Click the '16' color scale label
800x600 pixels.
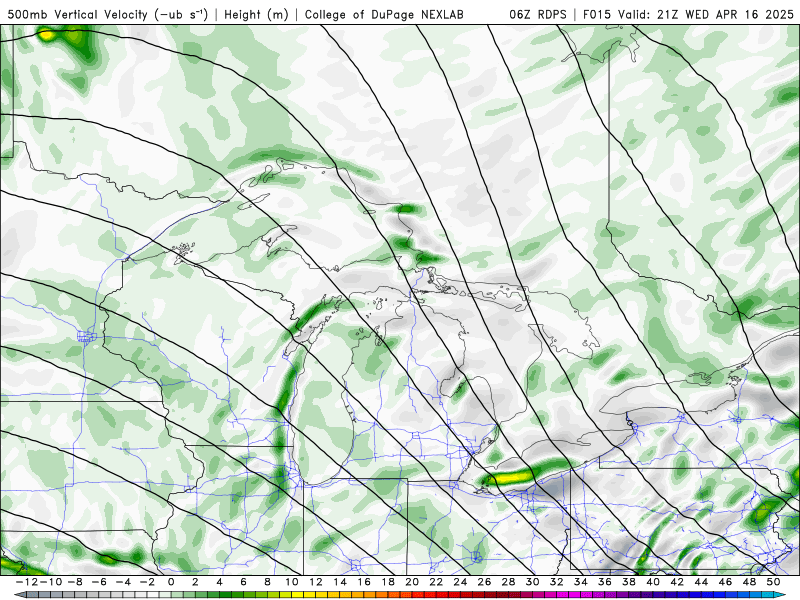point(364,582)
